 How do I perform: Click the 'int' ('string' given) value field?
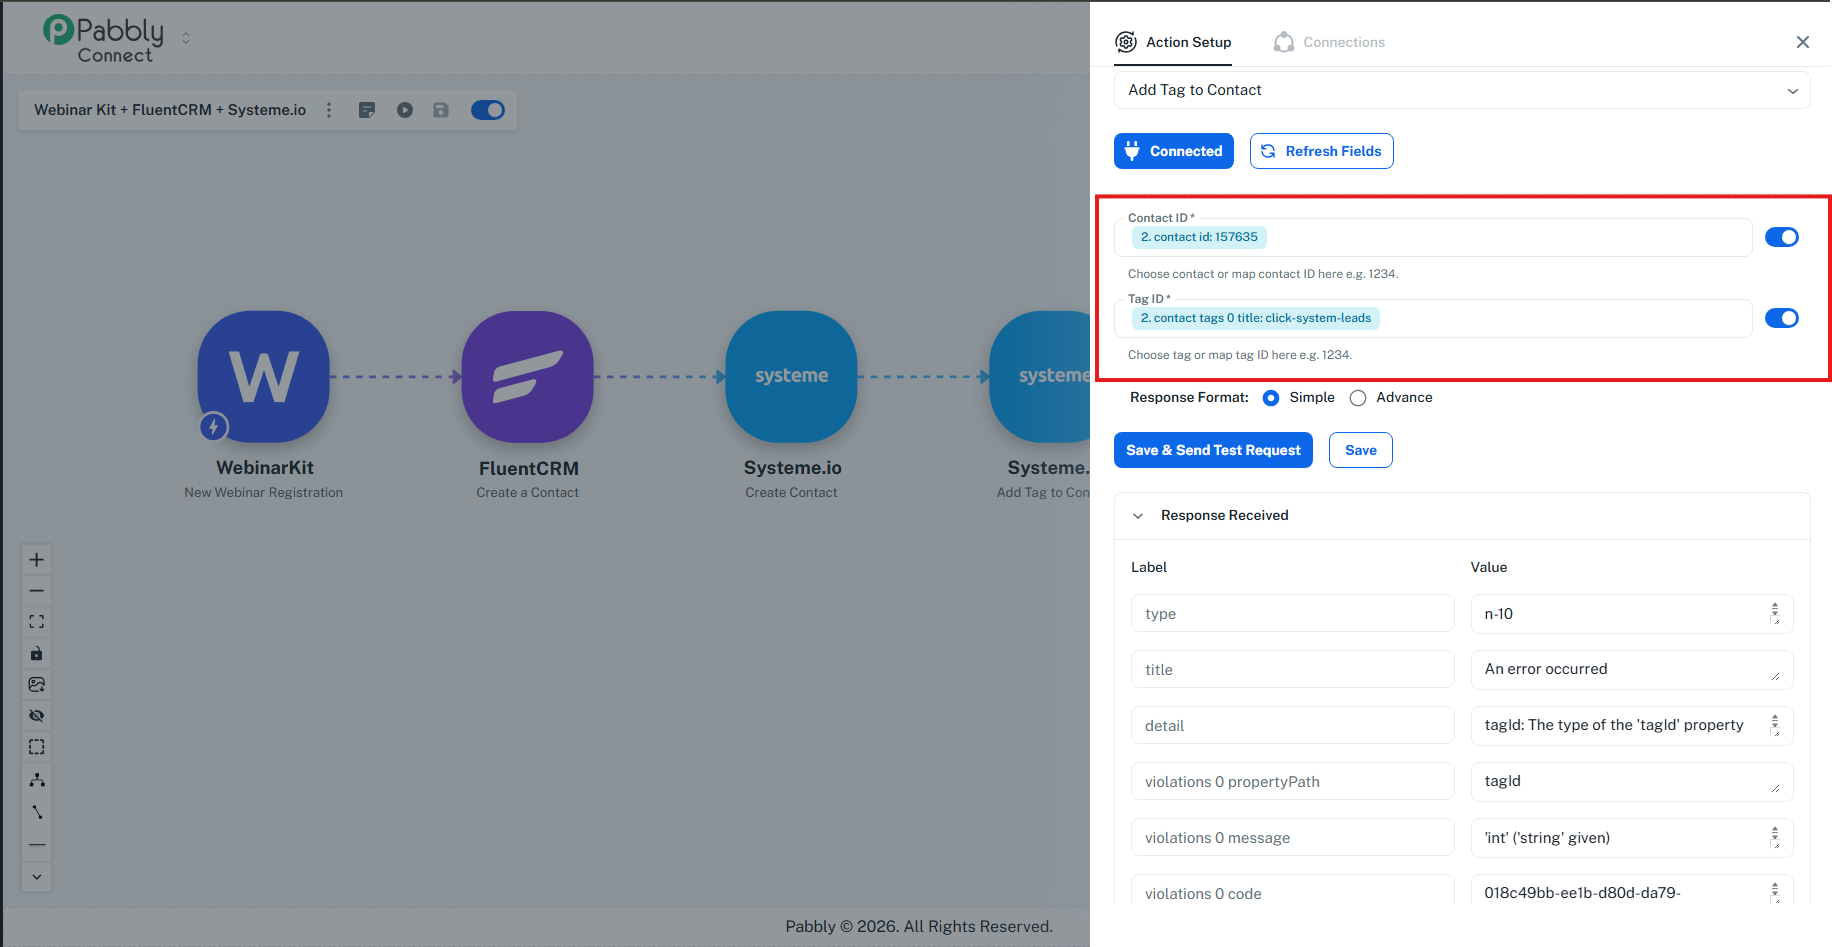[1632, 838]
